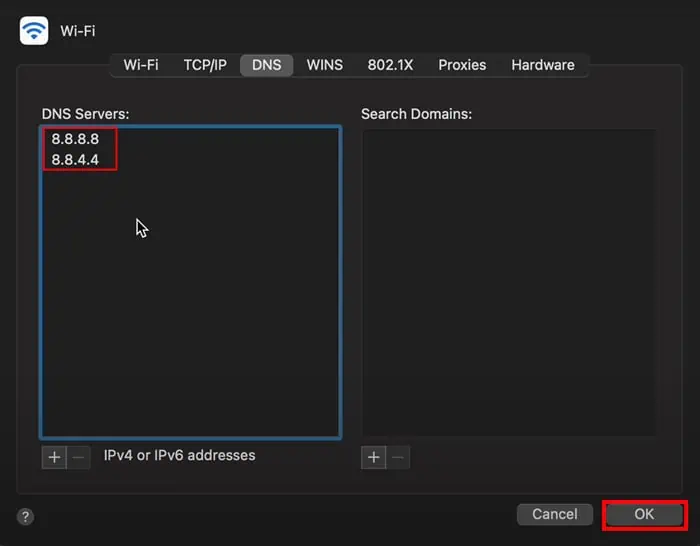
Task: Open the WINS tab
Action: pyautogui.click(x=324, y=65)
